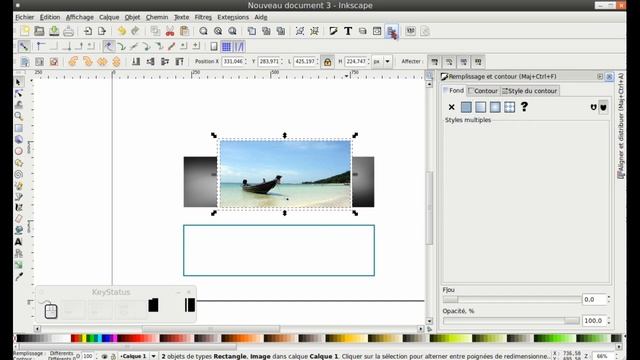Toggle snap to page border

(213, 47)
